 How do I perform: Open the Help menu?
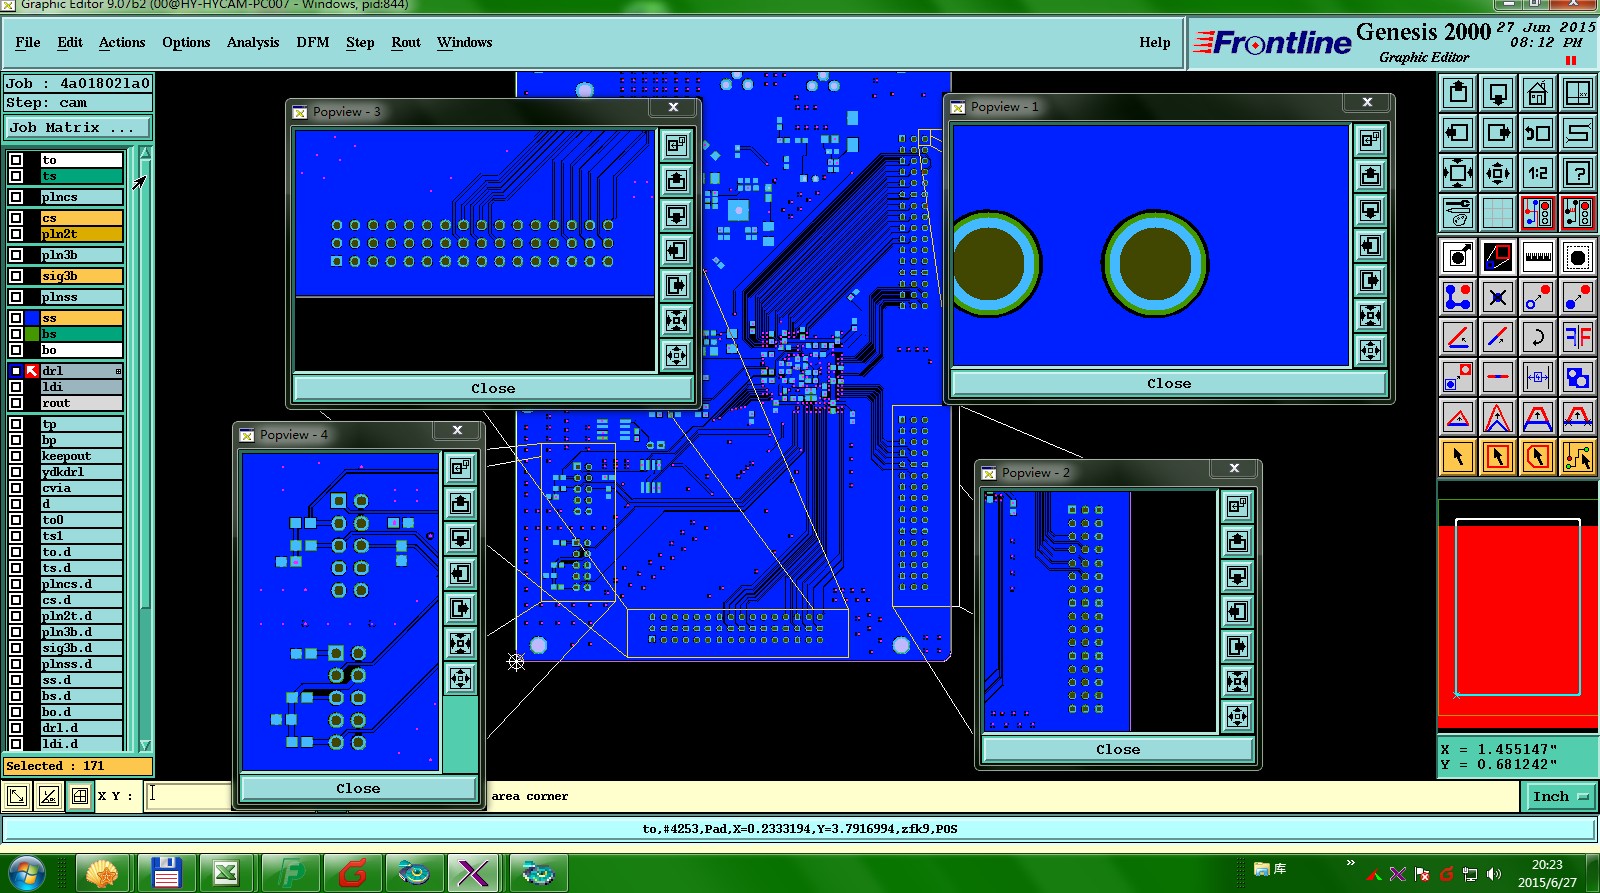pyautogui.click(x=1155, y=42)
